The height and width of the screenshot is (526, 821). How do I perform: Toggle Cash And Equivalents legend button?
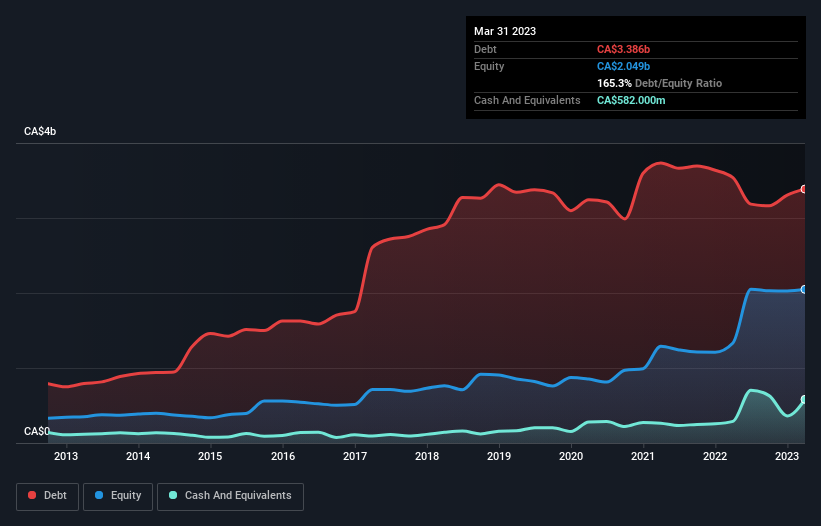230,496
